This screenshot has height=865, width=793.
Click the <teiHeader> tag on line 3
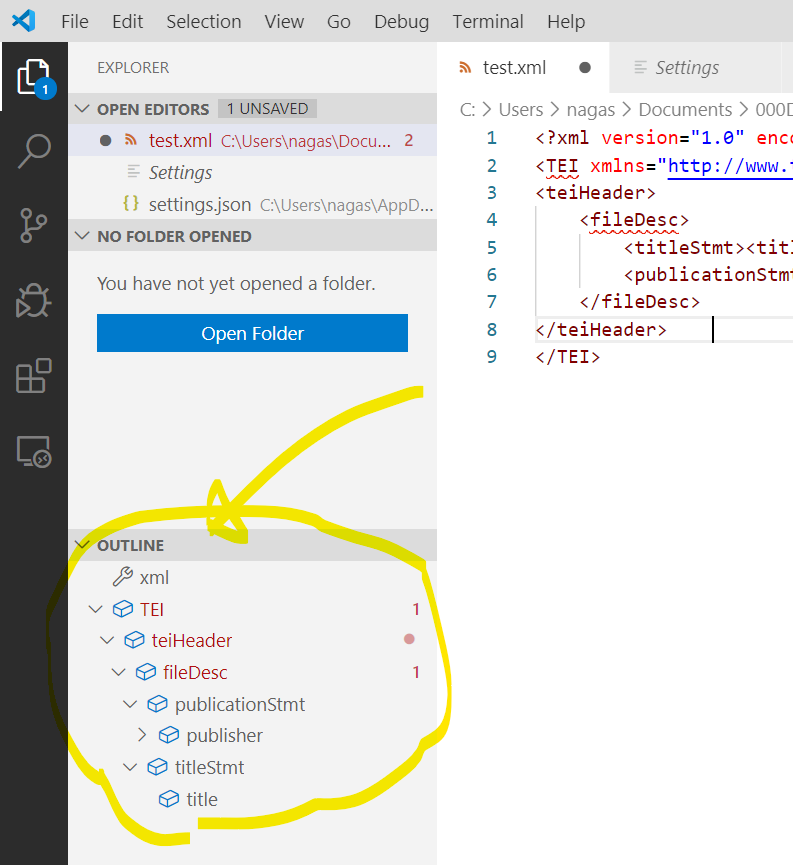595,193
